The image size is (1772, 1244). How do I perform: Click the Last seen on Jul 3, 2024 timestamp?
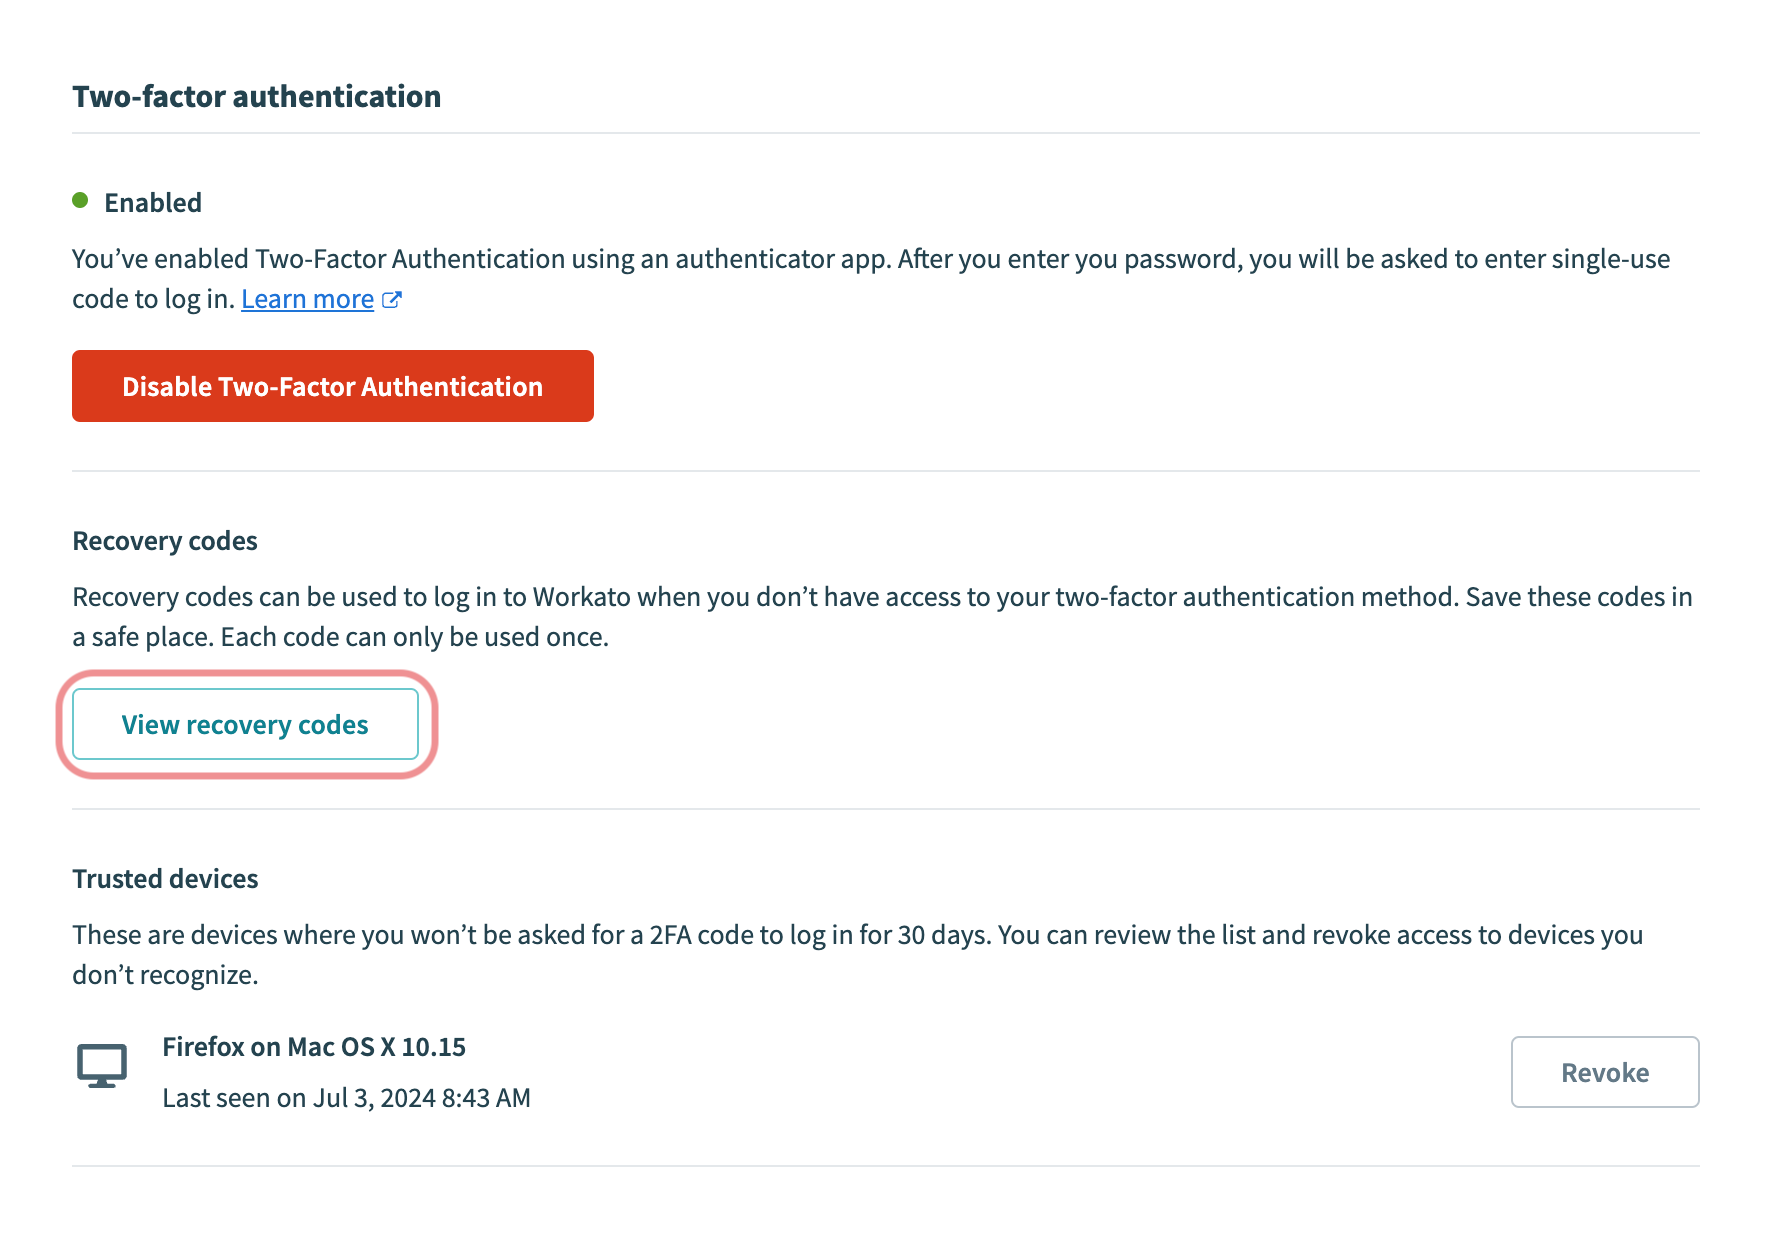(x=346, y=1098)
